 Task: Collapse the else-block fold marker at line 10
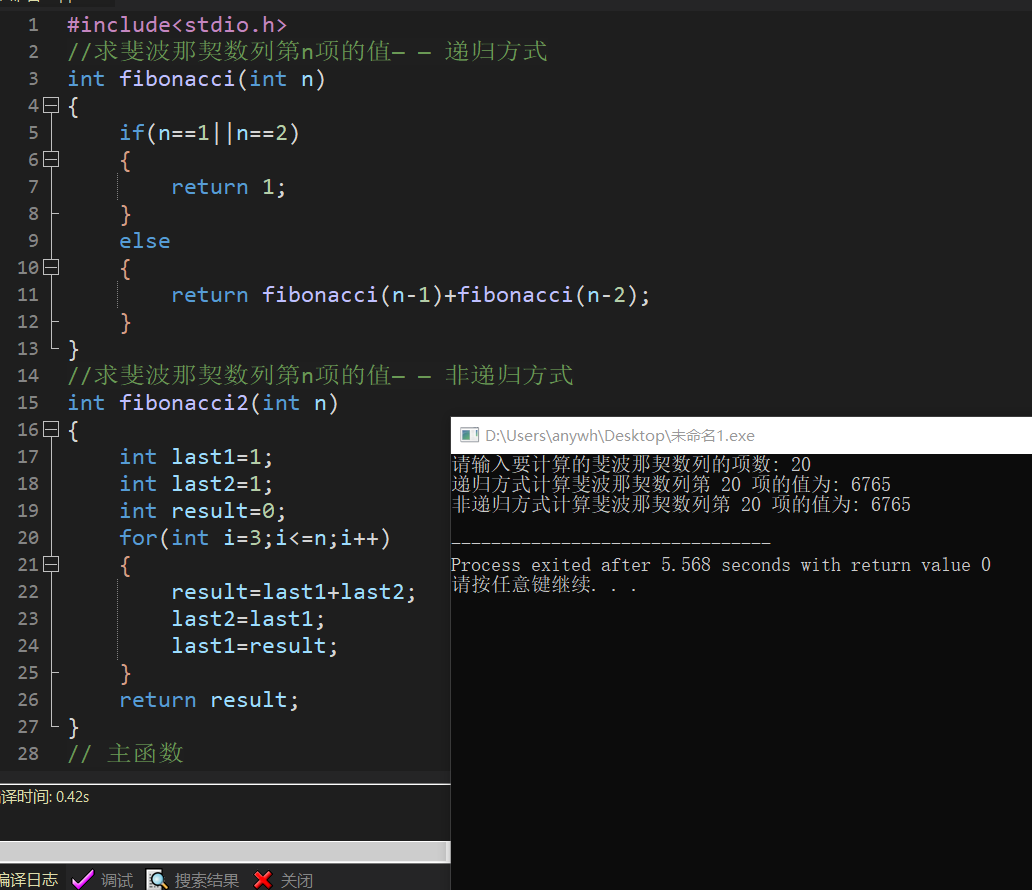pos(51,267)
